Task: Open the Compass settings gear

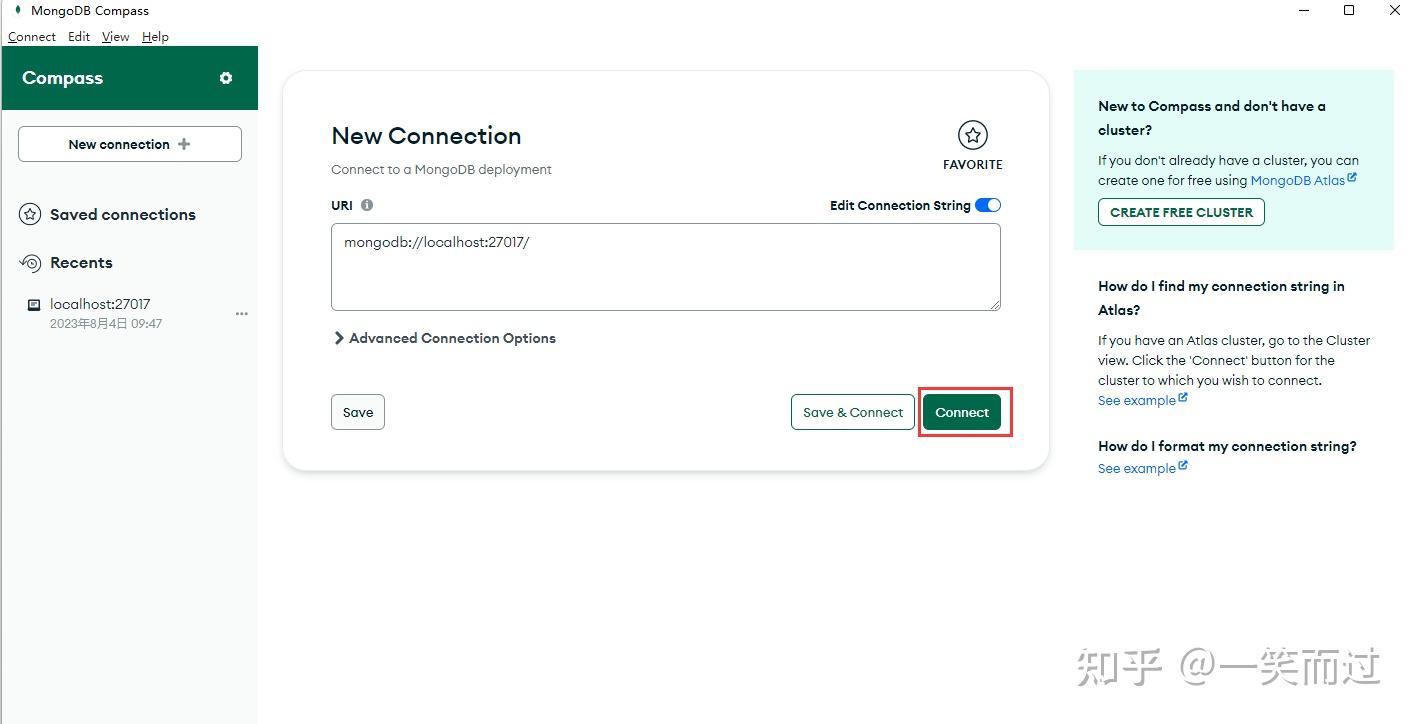Action: click(x=224, y=78)
